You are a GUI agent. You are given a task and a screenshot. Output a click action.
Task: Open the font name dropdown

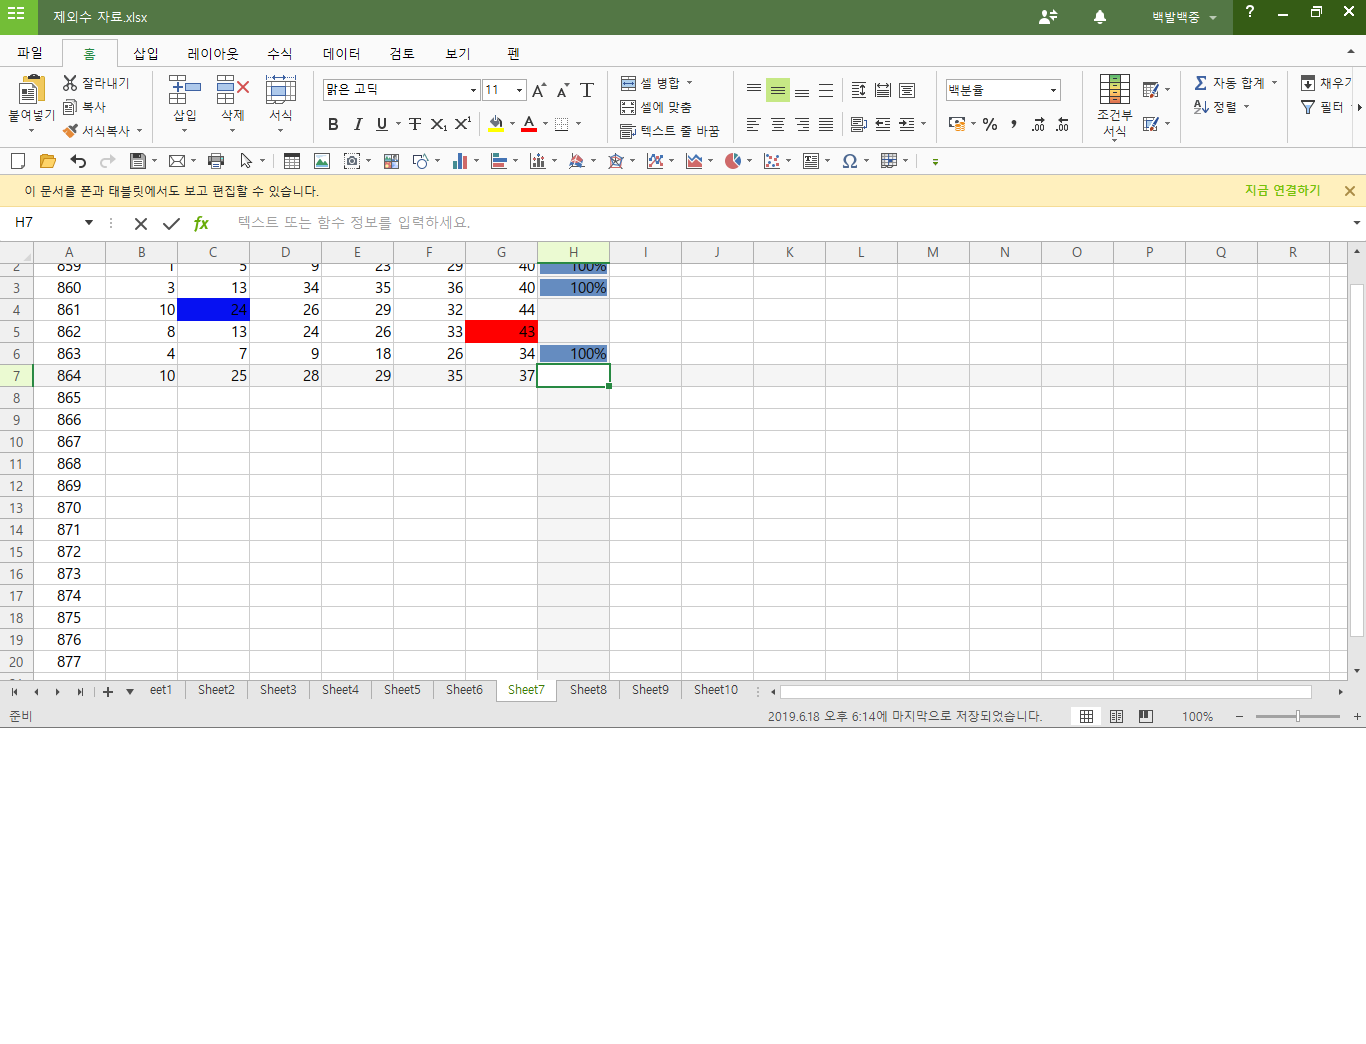pyautogui.click(x=473, y=90)
